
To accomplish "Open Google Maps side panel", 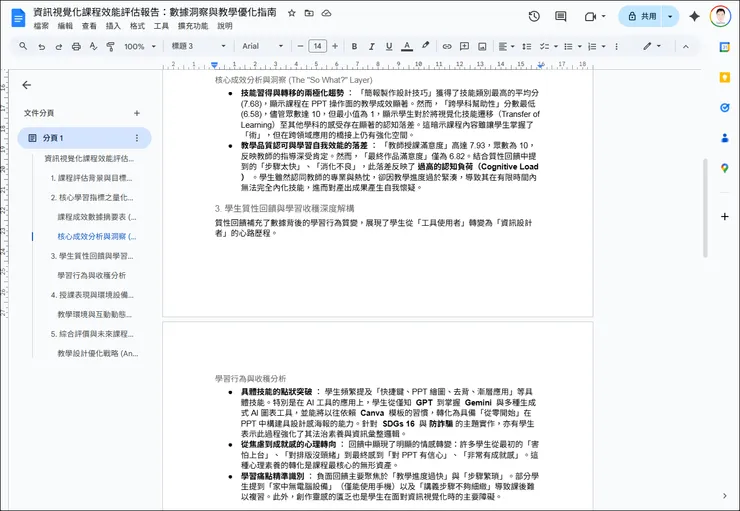I will click(724, 168).
